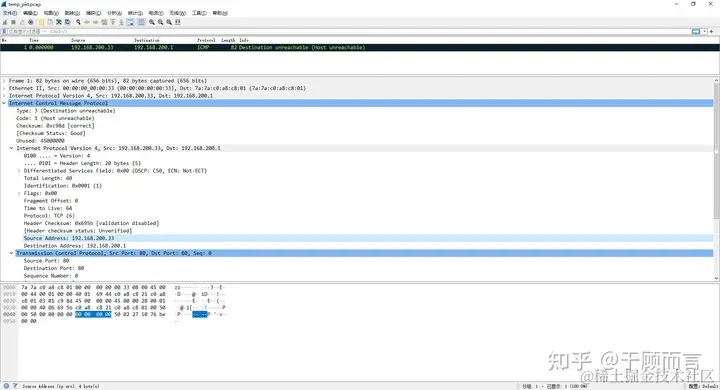Open the 分析(A) menu
Screen dimensions: 720x390
[114, 13]
